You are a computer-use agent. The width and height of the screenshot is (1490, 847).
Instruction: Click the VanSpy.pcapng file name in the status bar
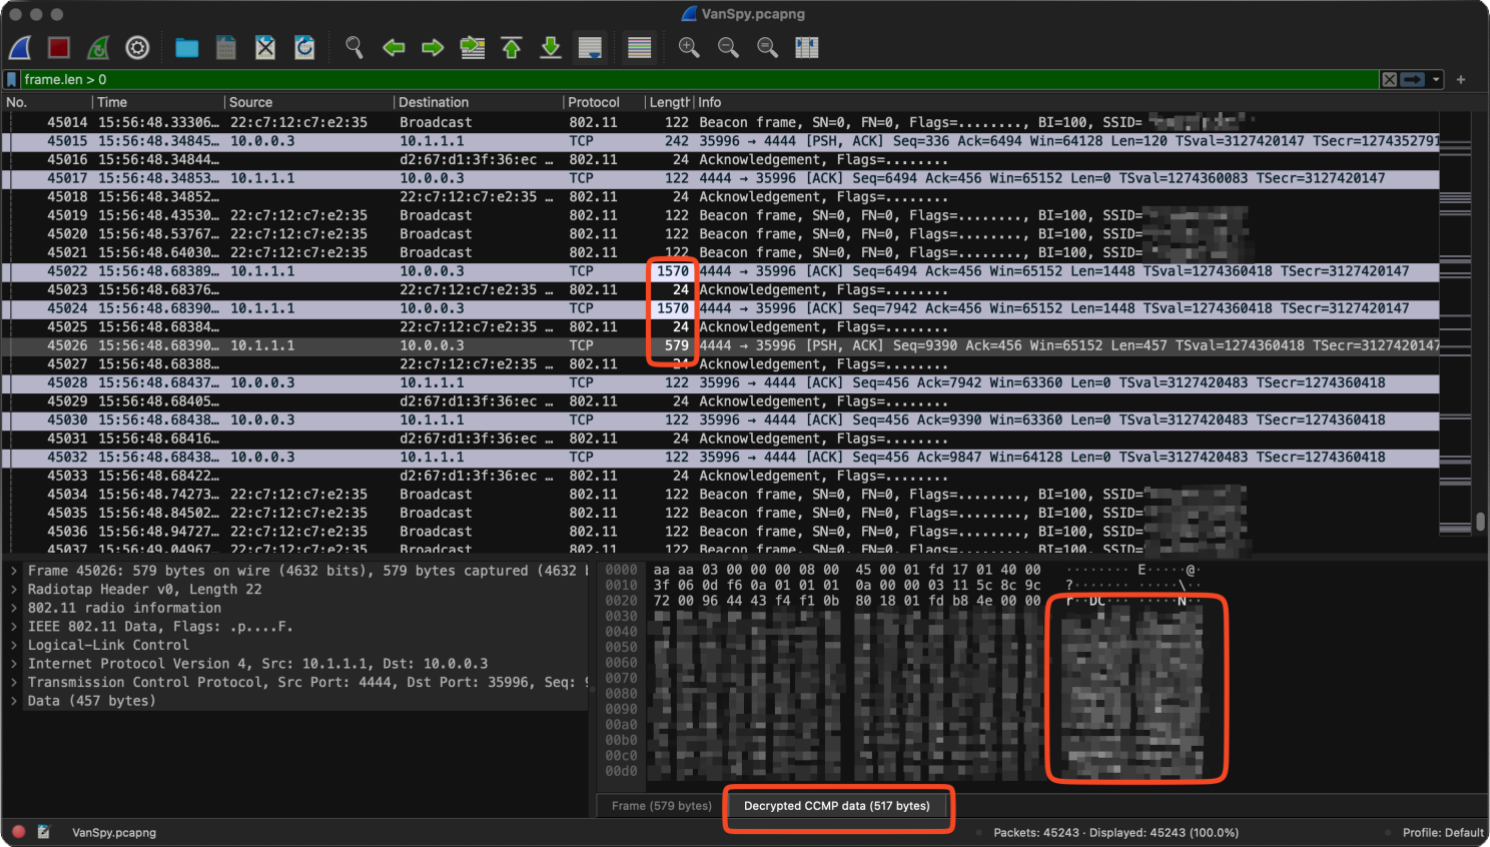[114, 832]
